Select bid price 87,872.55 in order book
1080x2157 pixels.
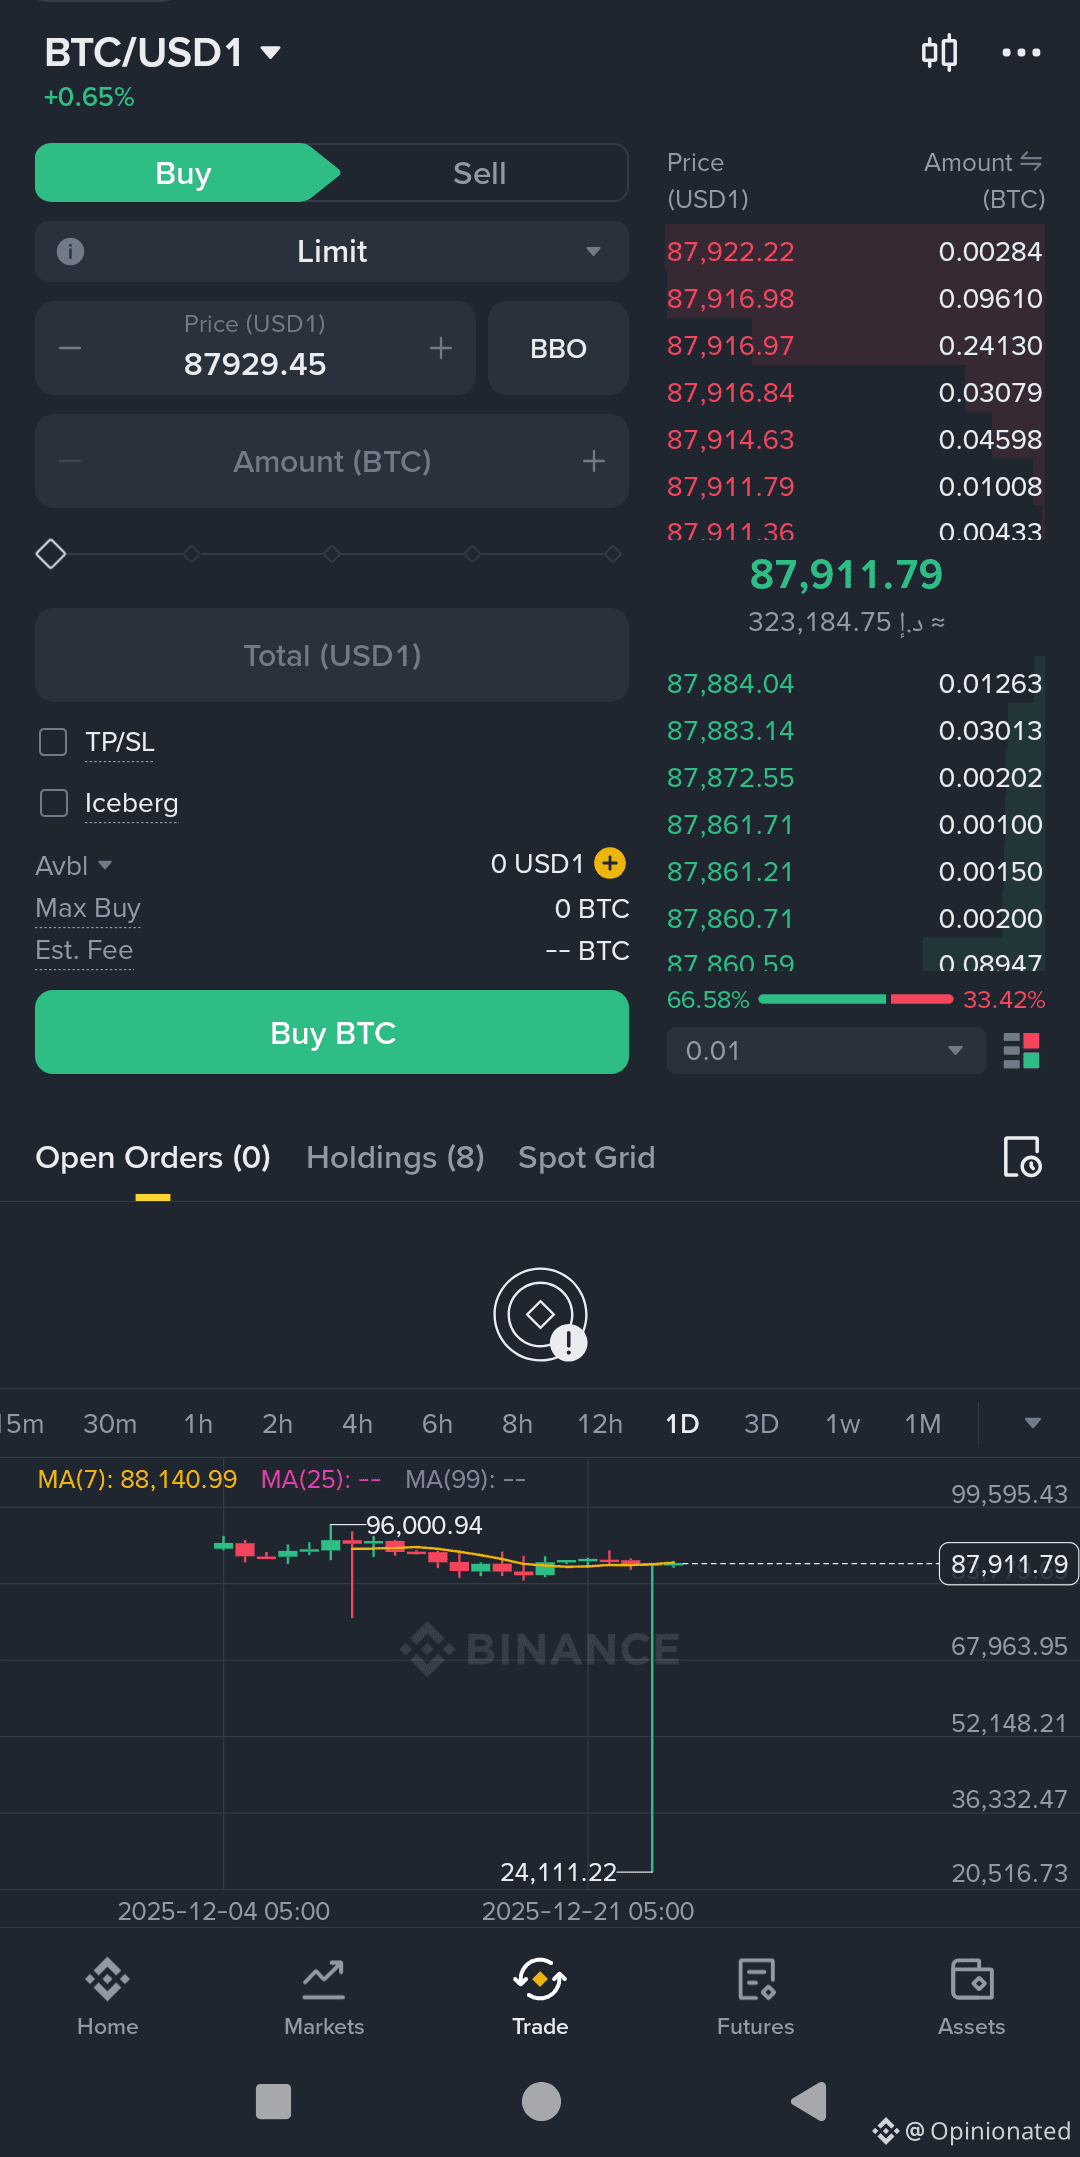point(731,777)
